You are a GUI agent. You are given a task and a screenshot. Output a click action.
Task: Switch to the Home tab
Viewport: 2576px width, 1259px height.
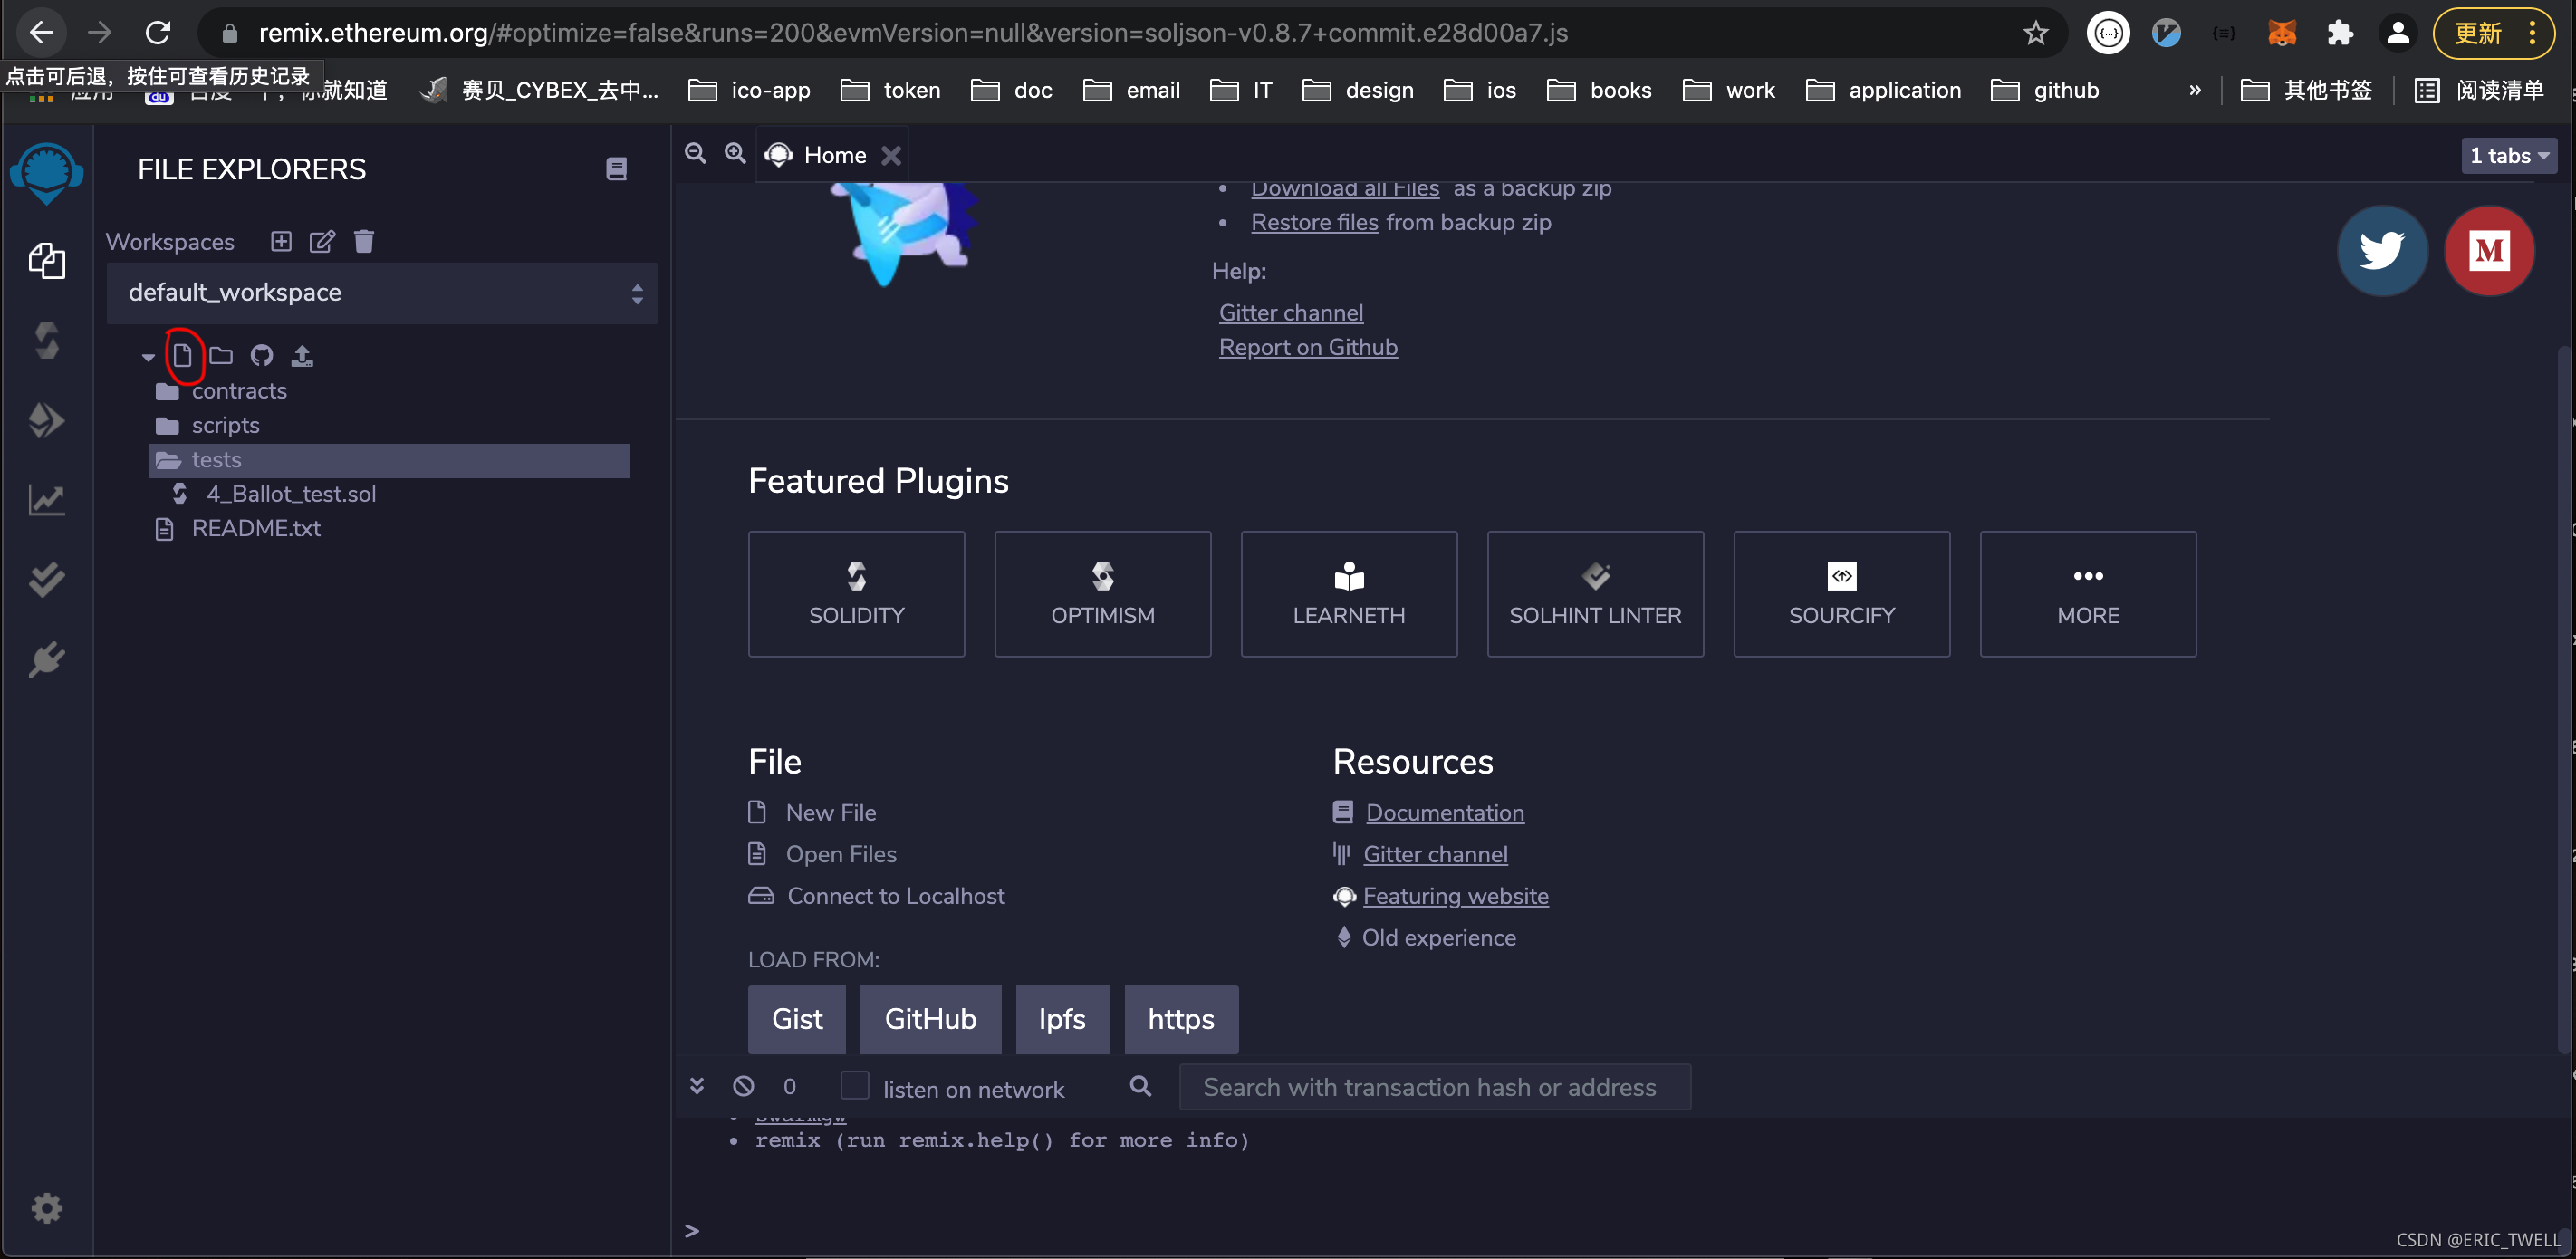click(834, 156)
